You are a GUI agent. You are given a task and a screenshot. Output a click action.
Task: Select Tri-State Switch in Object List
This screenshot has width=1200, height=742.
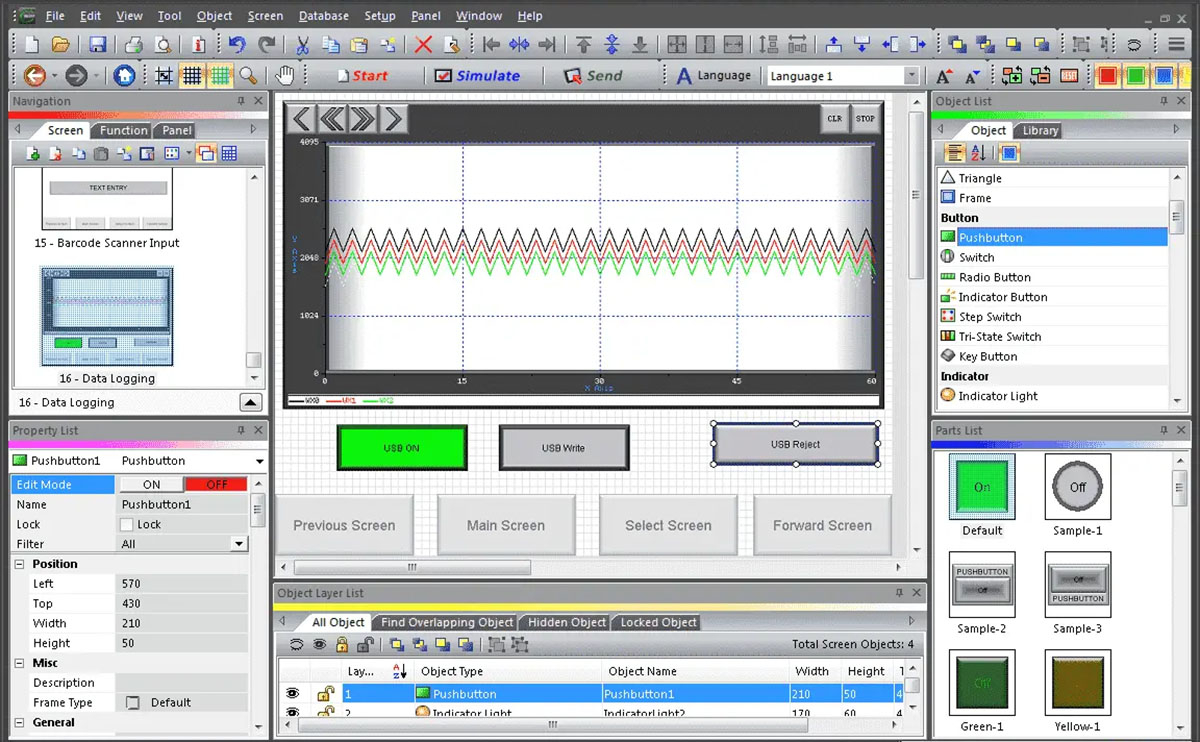[1000, 336]
